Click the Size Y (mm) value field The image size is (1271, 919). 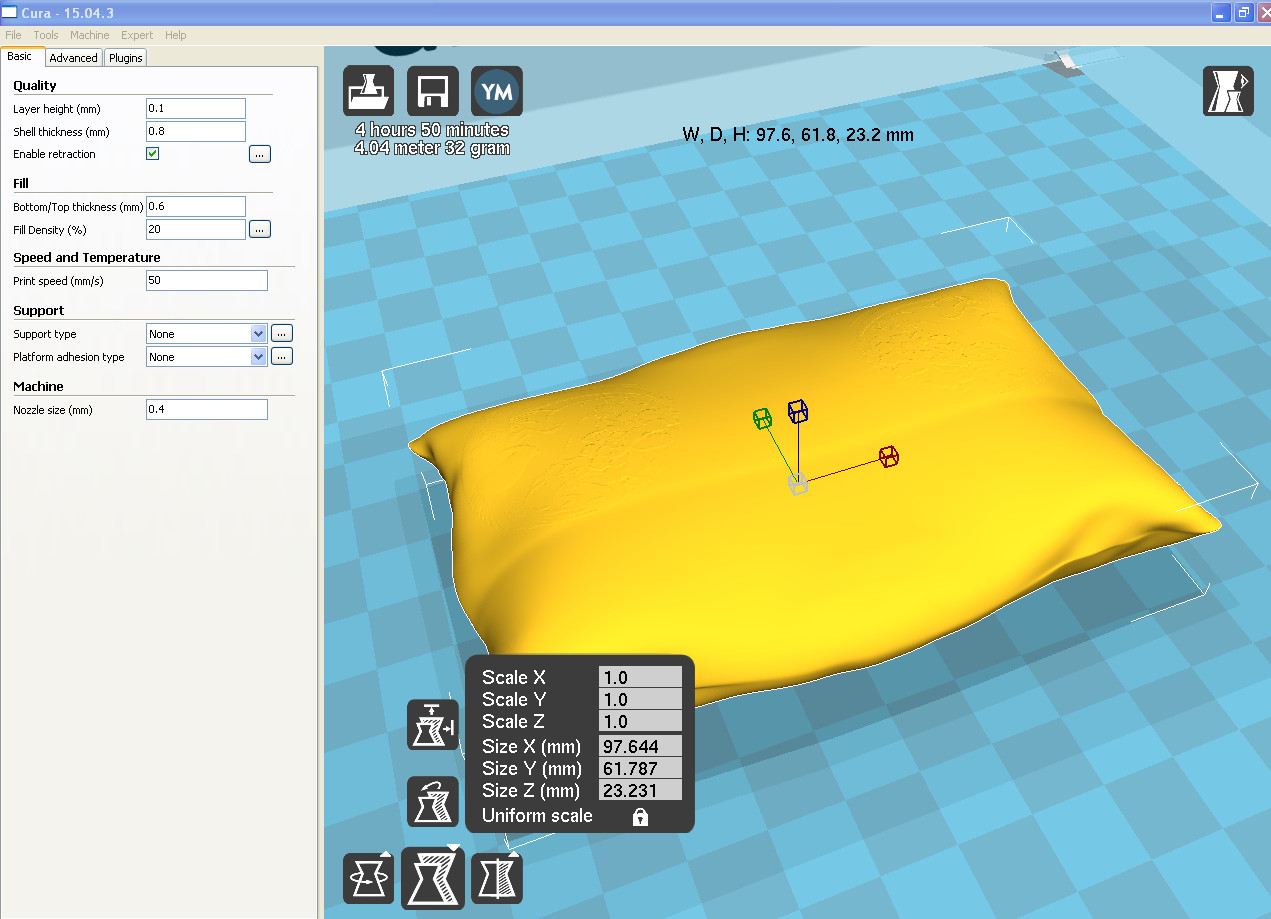[x=640, y=768]
